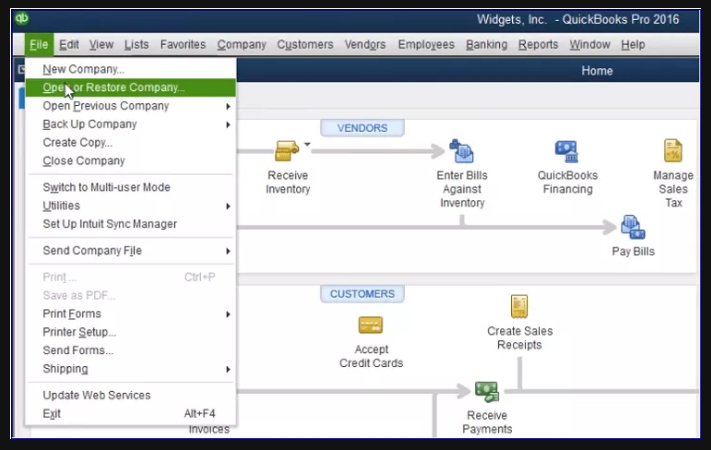
Task: Open the Lists menu
Action: [136, 44]
